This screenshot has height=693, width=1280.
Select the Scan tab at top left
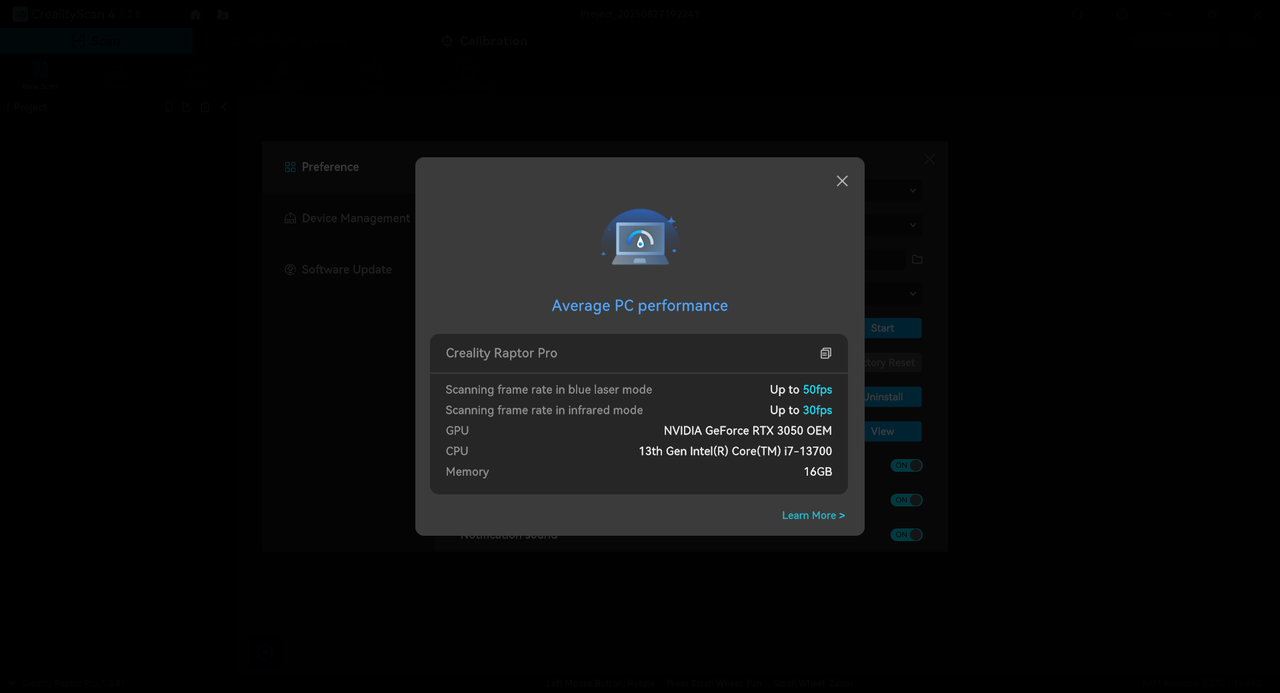pyautogui.click(x=96, y=41)
